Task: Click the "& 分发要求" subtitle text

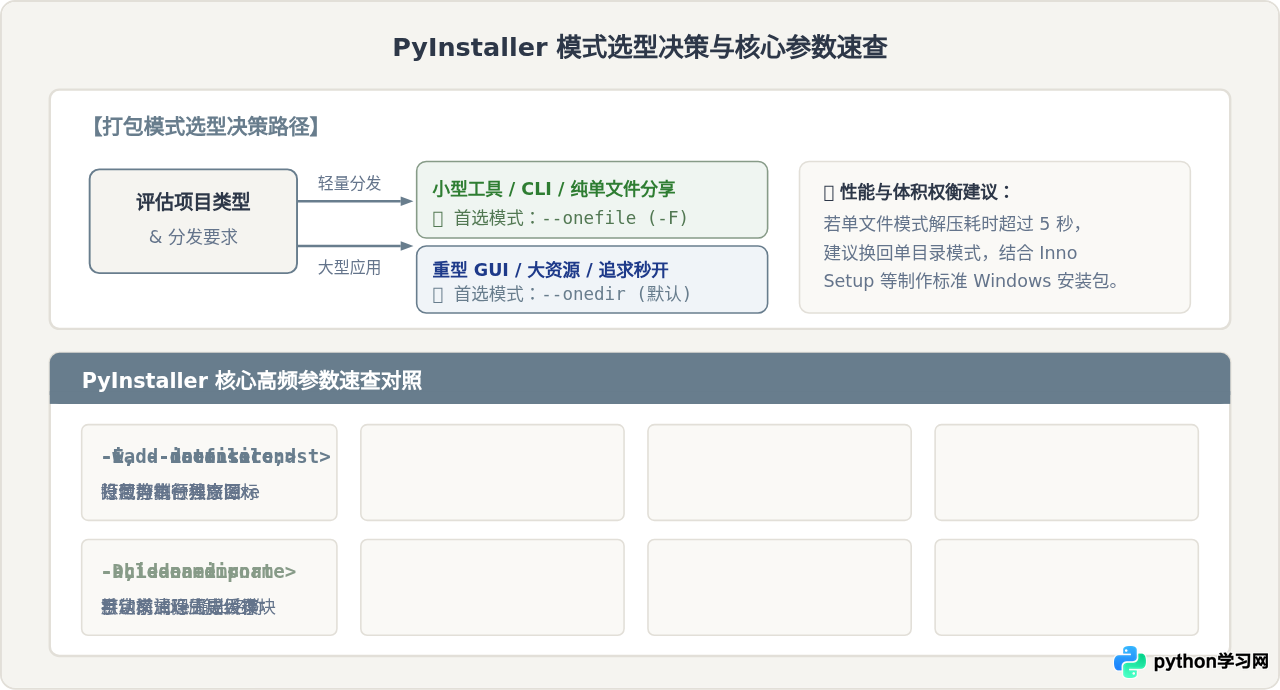Action: [194, 237]
